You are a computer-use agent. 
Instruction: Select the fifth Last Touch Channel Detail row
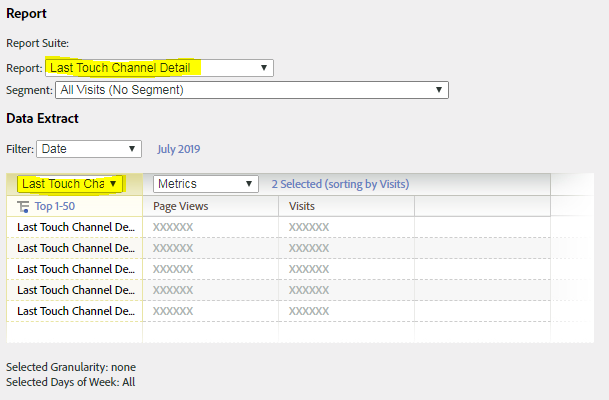click(x=76, y=311)
